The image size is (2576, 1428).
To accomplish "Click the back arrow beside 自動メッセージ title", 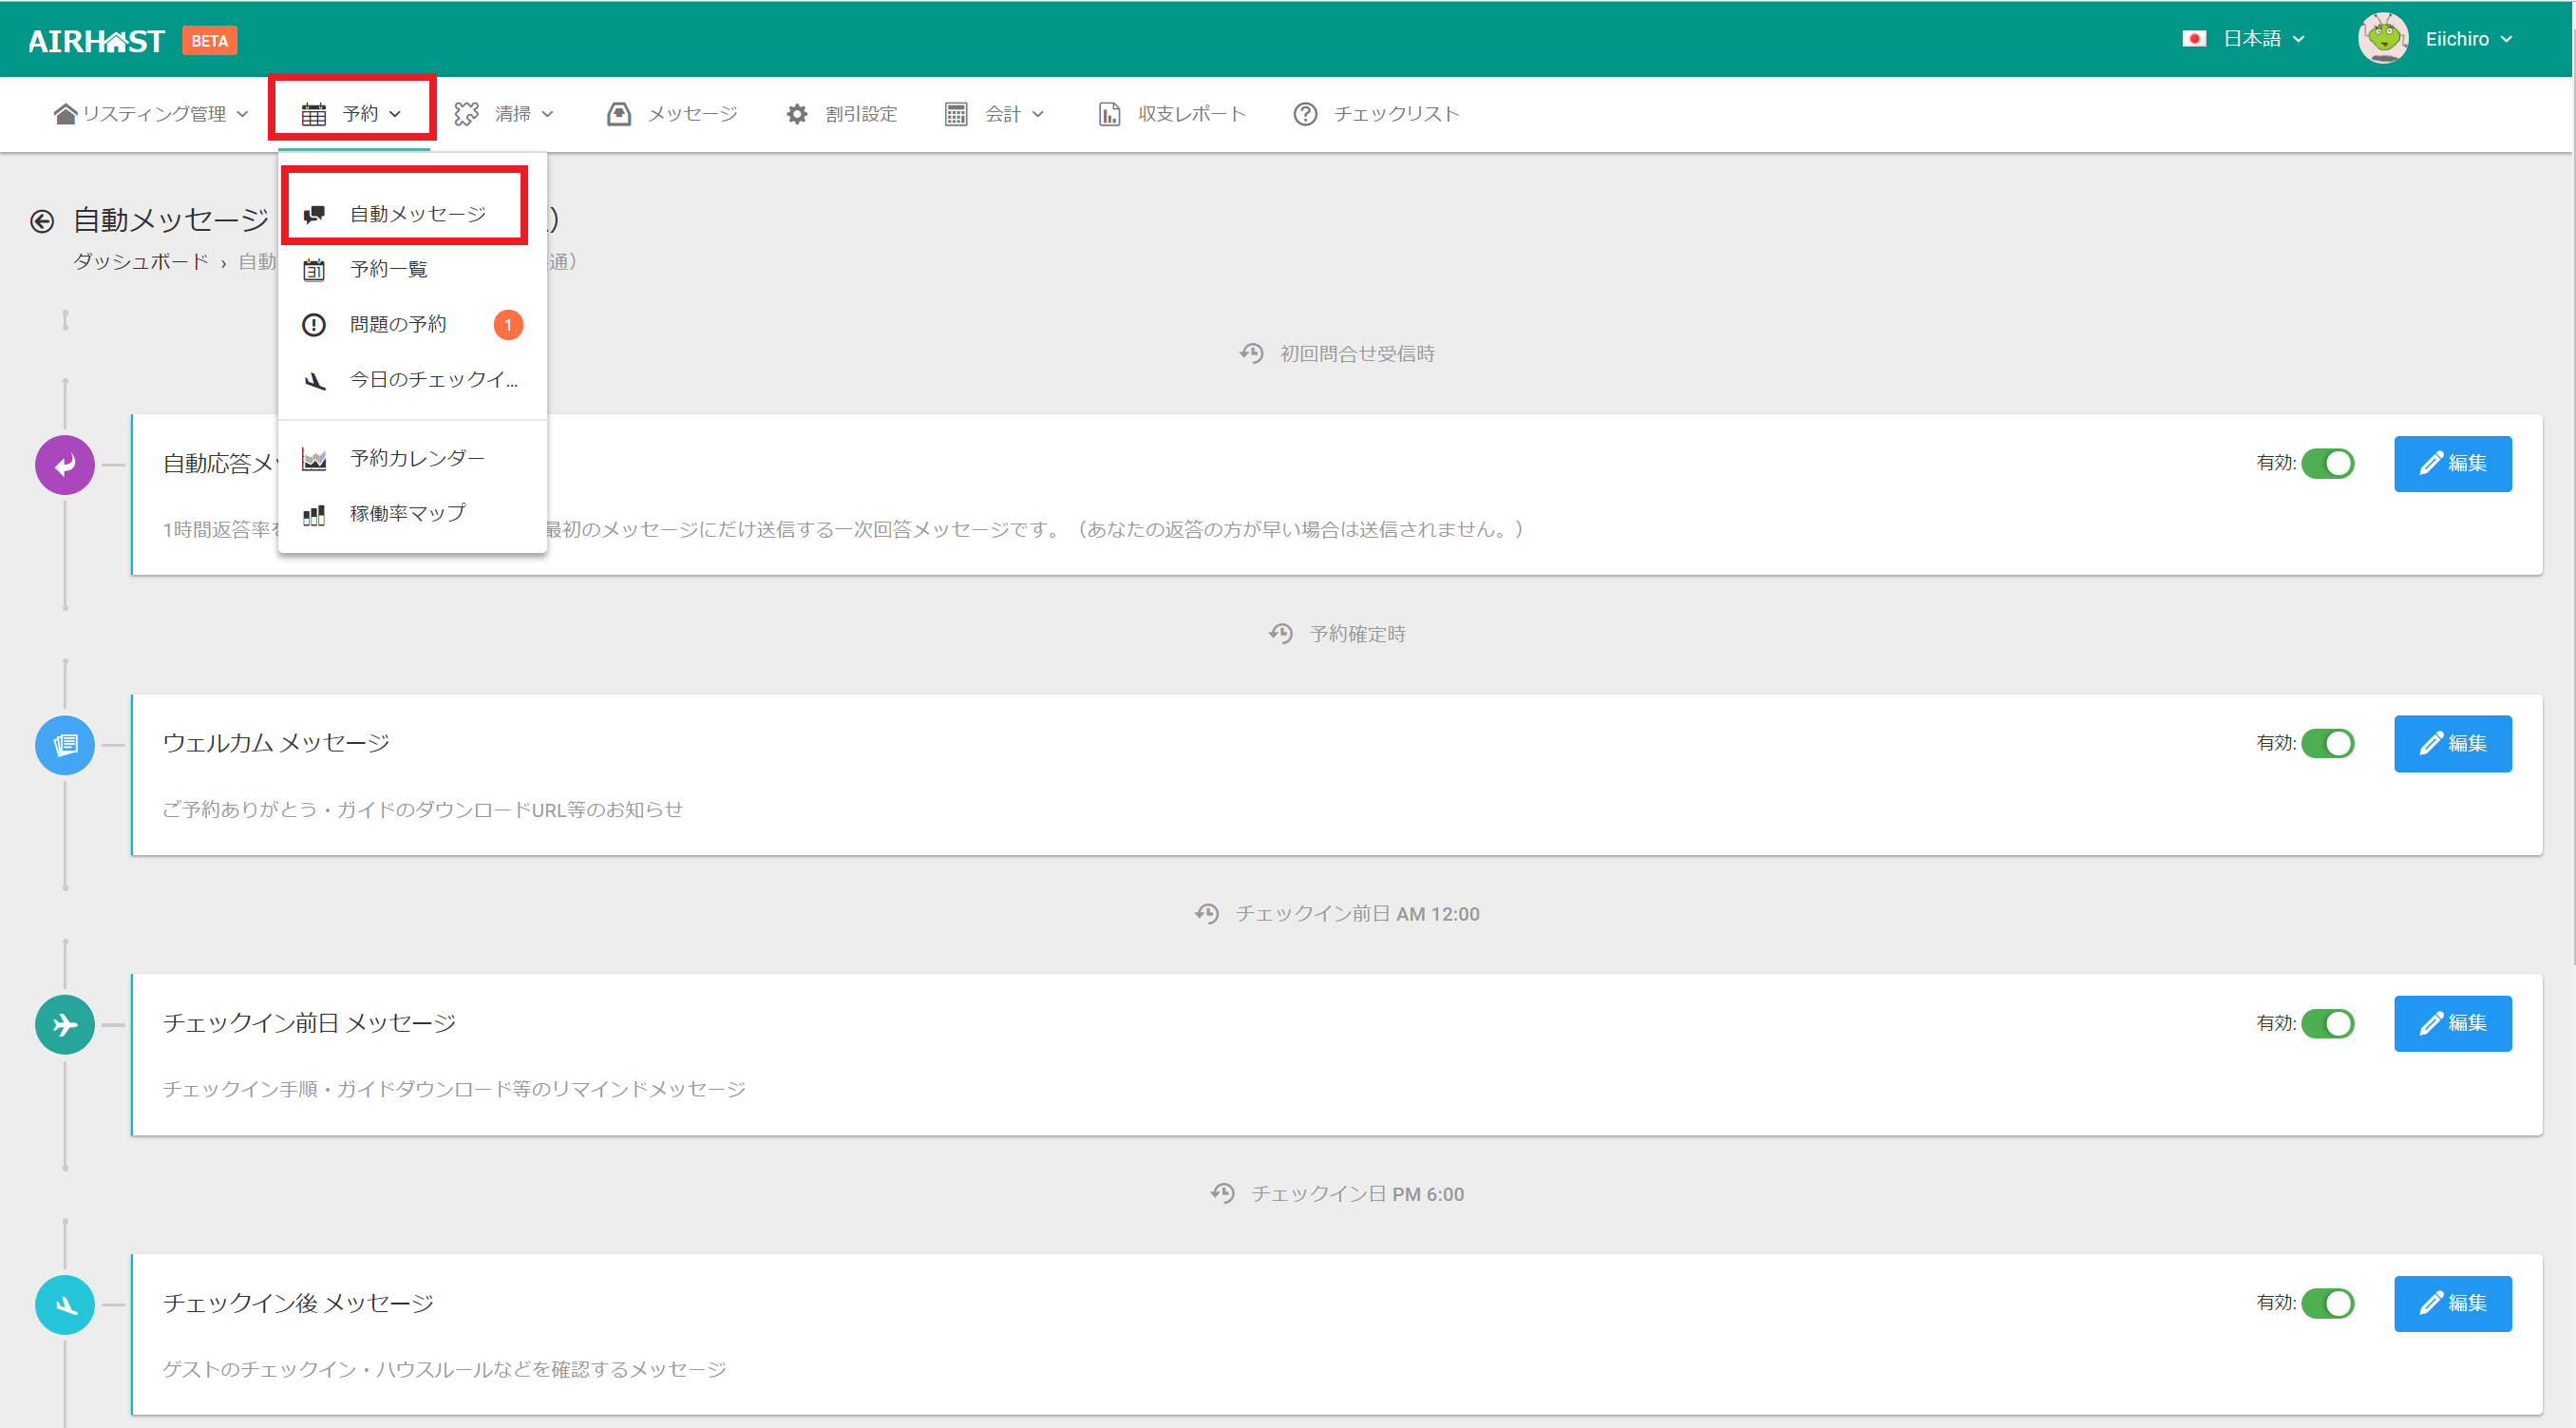I will pyautogui.click(x=42, y=221).
